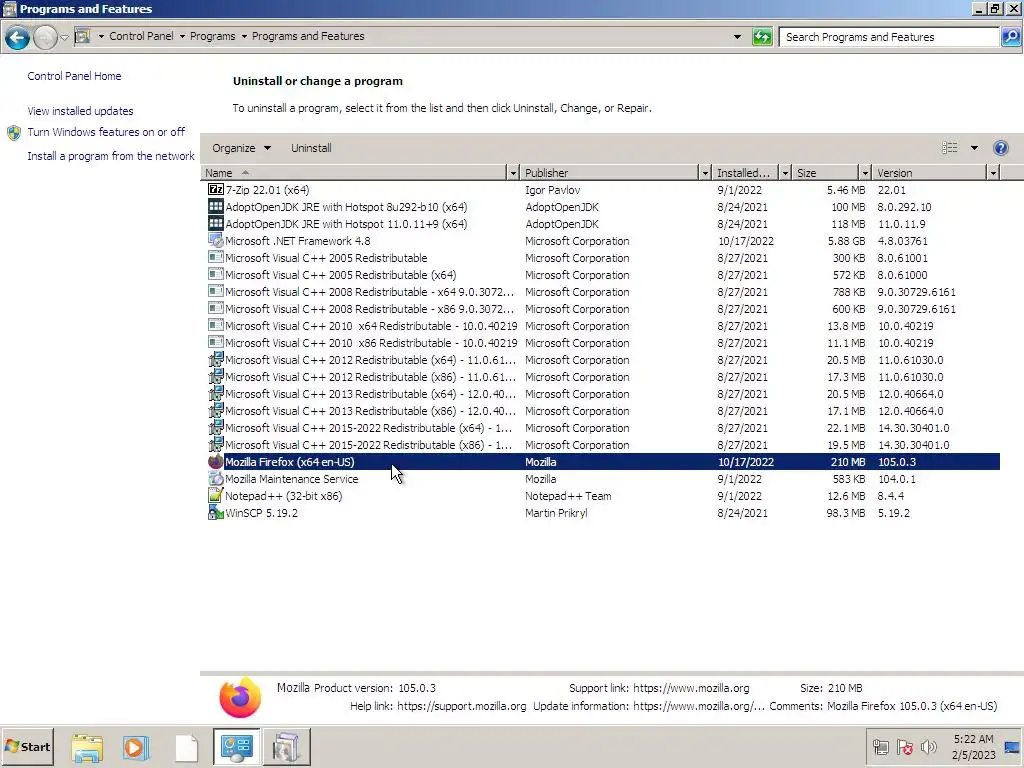Click the Show desktop icon near clock

tap(1013, 746)
